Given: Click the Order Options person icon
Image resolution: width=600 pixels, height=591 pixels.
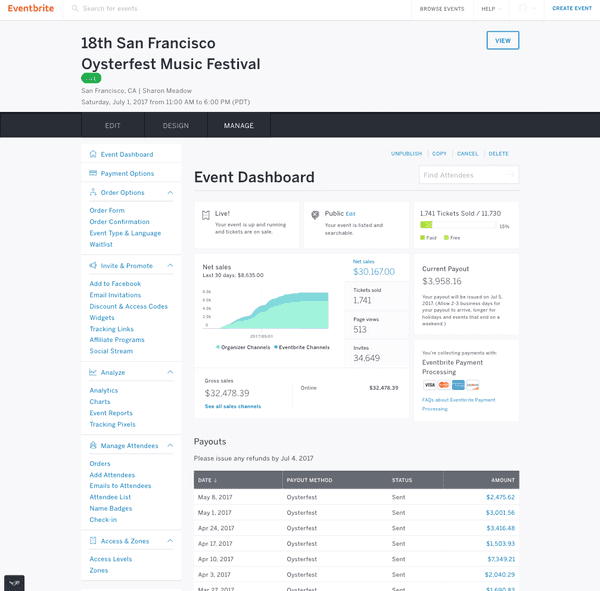Looking at the screenshot, I should pos(93,192).
